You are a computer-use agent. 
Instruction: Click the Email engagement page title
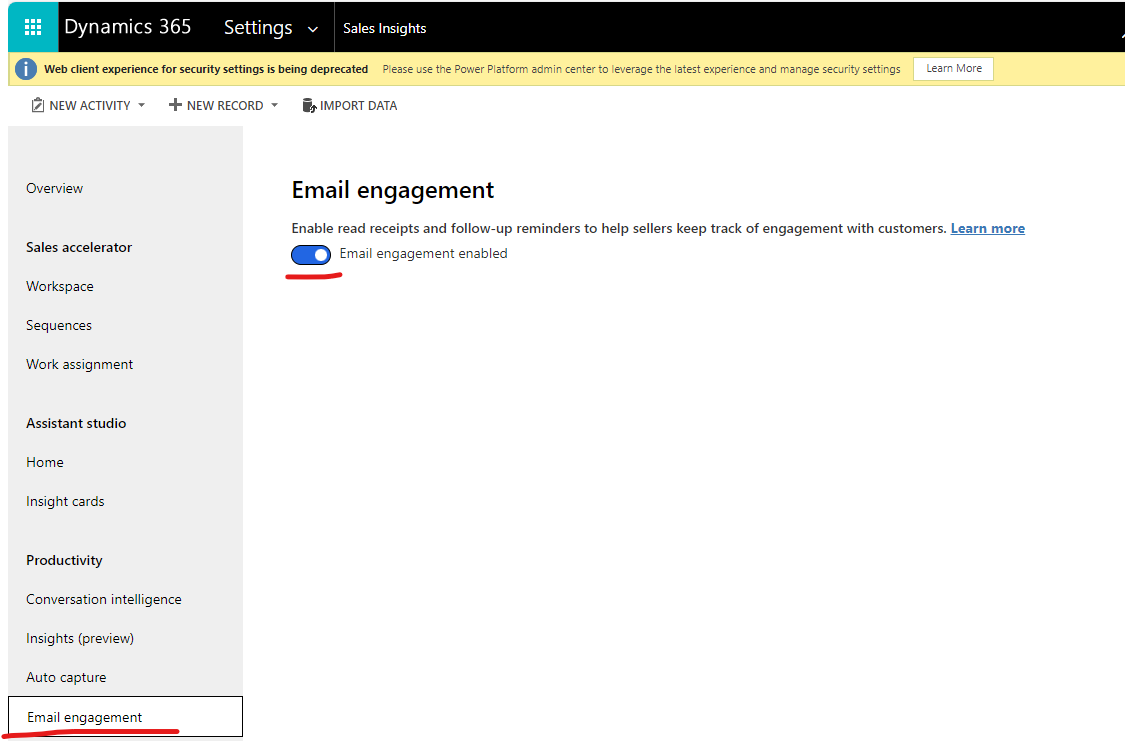(x=392, y=190)
